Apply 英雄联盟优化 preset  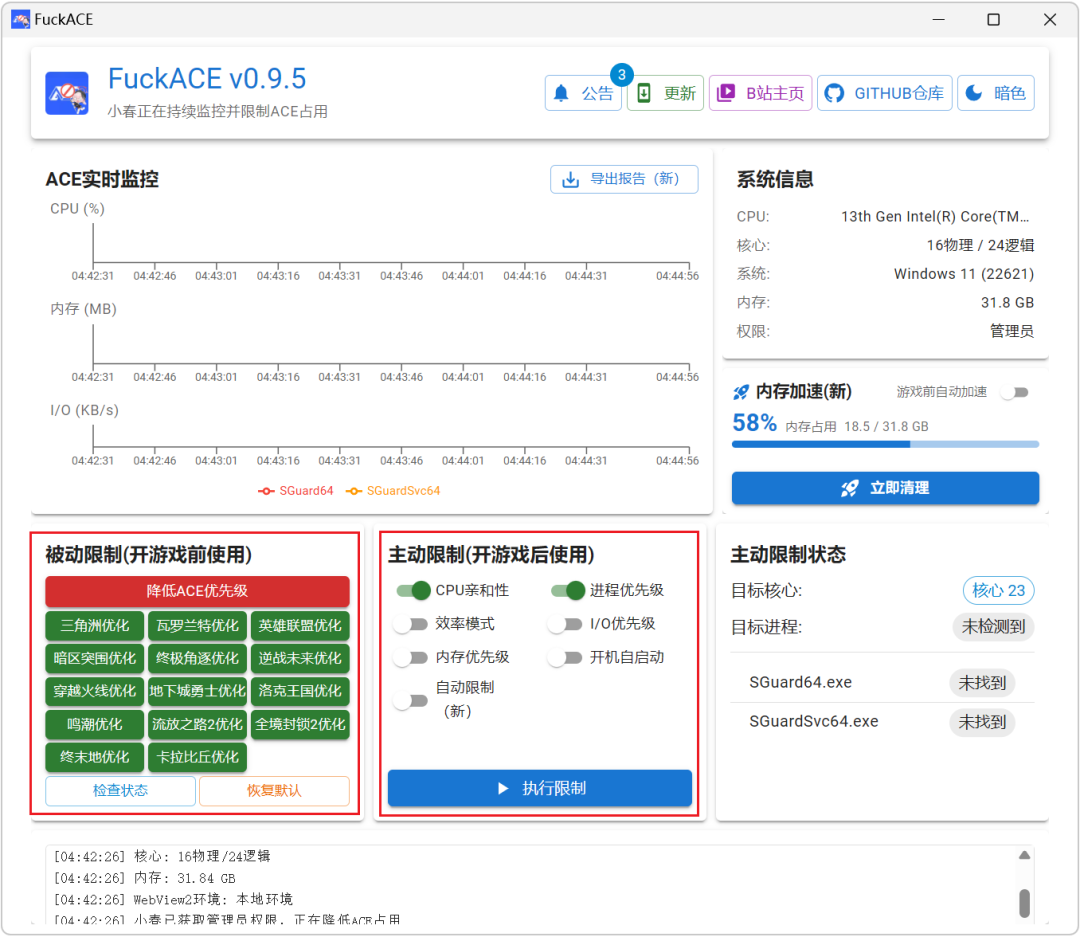pyautogui.click(x=300, y=626)
